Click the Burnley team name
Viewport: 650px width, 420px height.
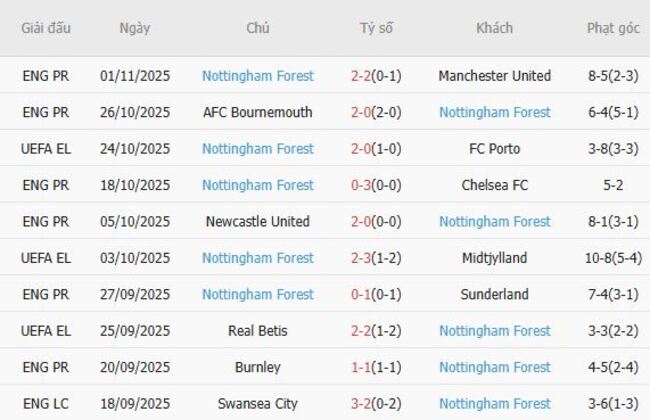click(257, 367)
